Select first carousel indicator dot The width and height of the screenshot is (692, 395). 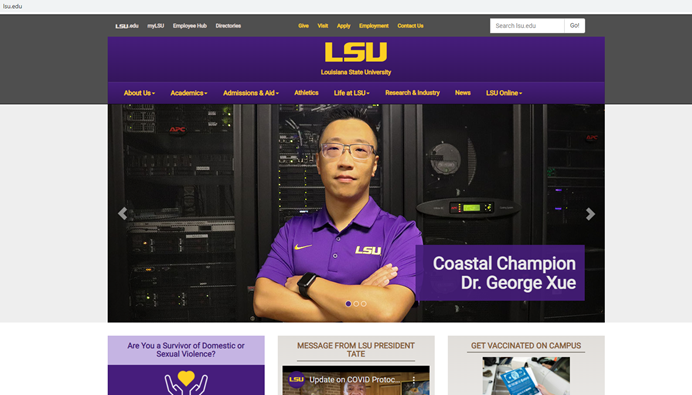(x=348, y=304)
